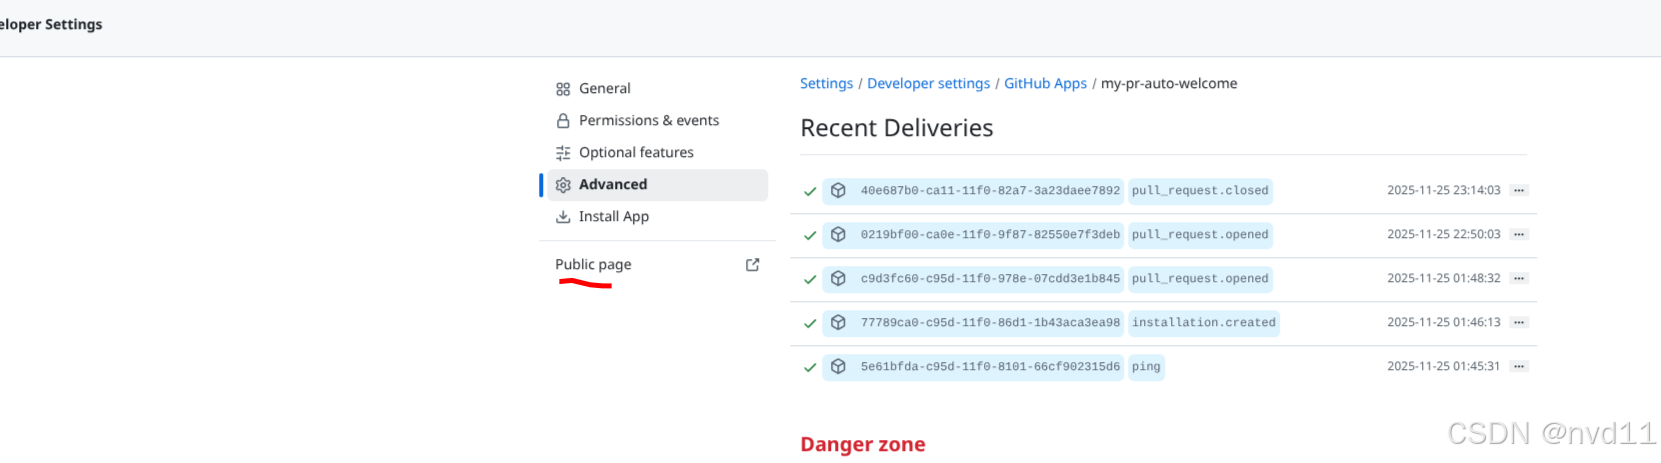
Task: Click the gear icon beside Advanced
Action: [563, 185]
